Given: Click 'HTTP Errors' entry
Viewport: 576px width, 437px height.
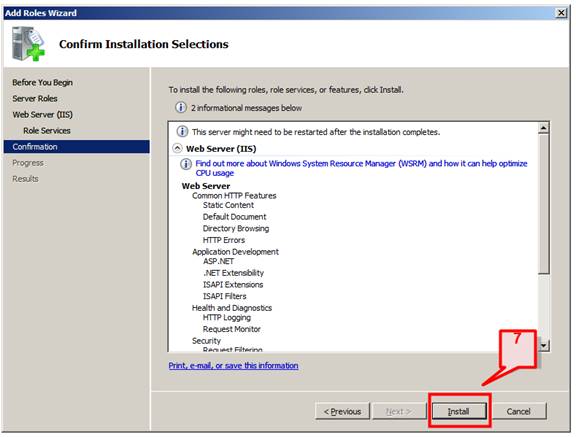Looking at the screenshot, I should 224,240.
